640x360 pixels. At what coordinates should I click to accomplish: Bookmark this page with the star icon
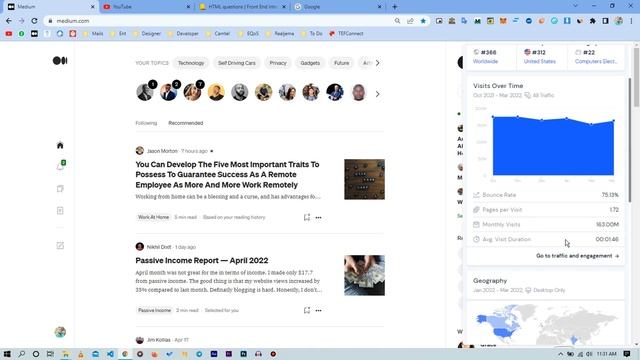tap(423, 21)
